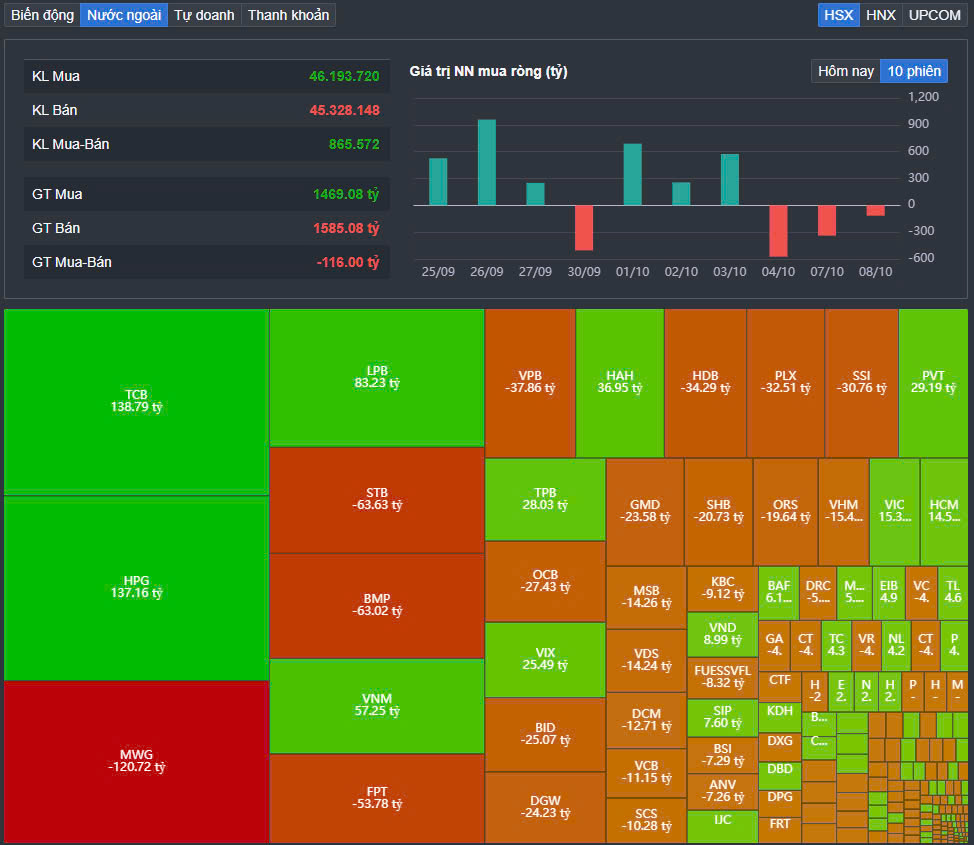Open the DCM treemap tile
Screen dimensions: 974x845
[646, 720]
